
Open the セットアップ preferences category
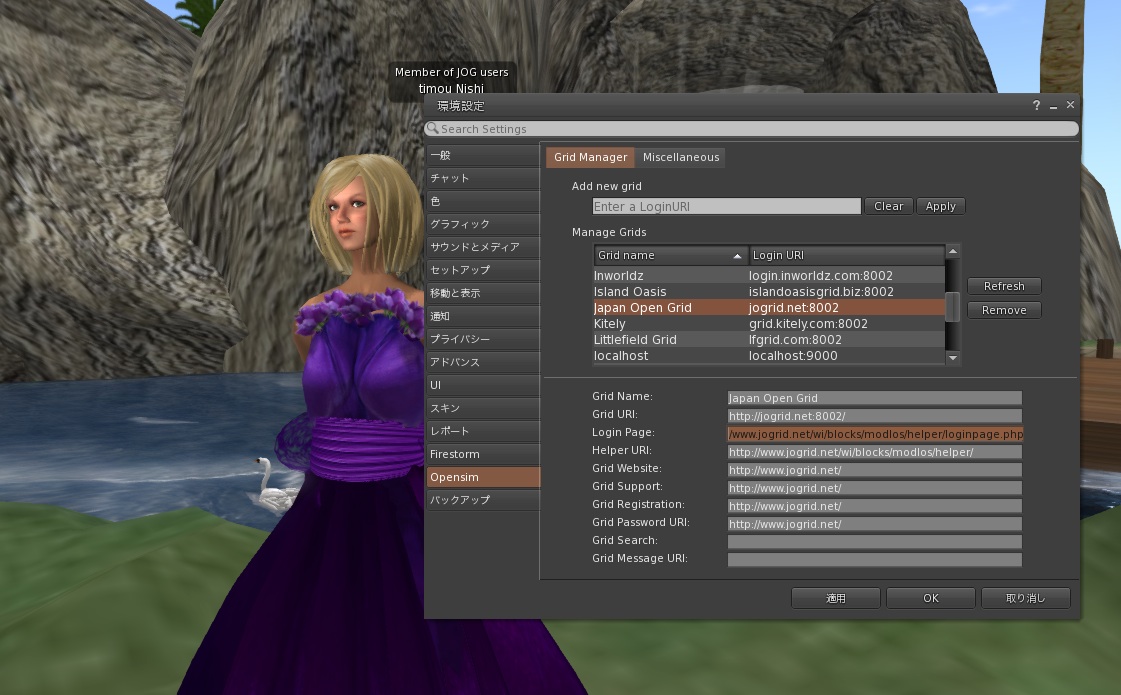483,270
